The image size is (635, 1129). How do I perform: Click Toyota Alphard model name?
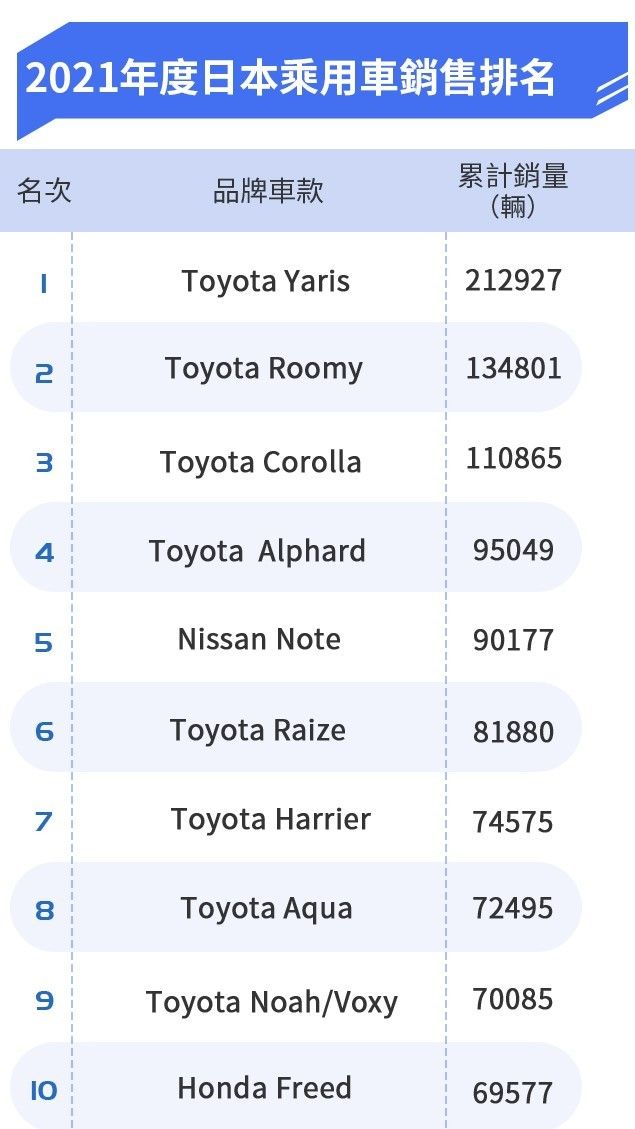pyautogui.click(x=258, y=552)
